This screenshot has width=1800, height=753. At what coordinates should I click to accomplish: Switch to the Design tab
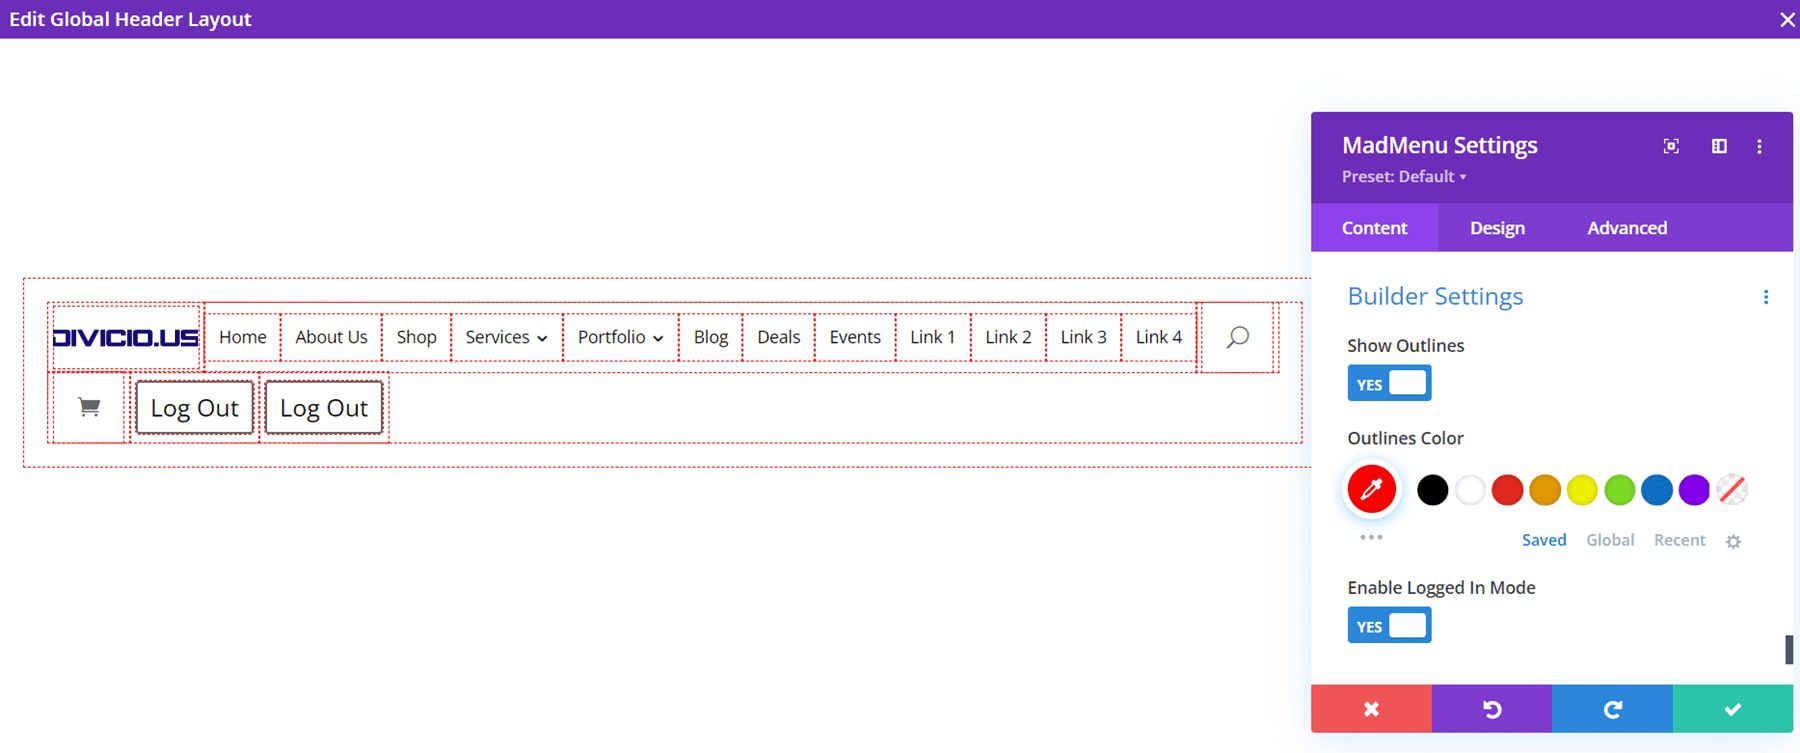(x=1497, y=228)
